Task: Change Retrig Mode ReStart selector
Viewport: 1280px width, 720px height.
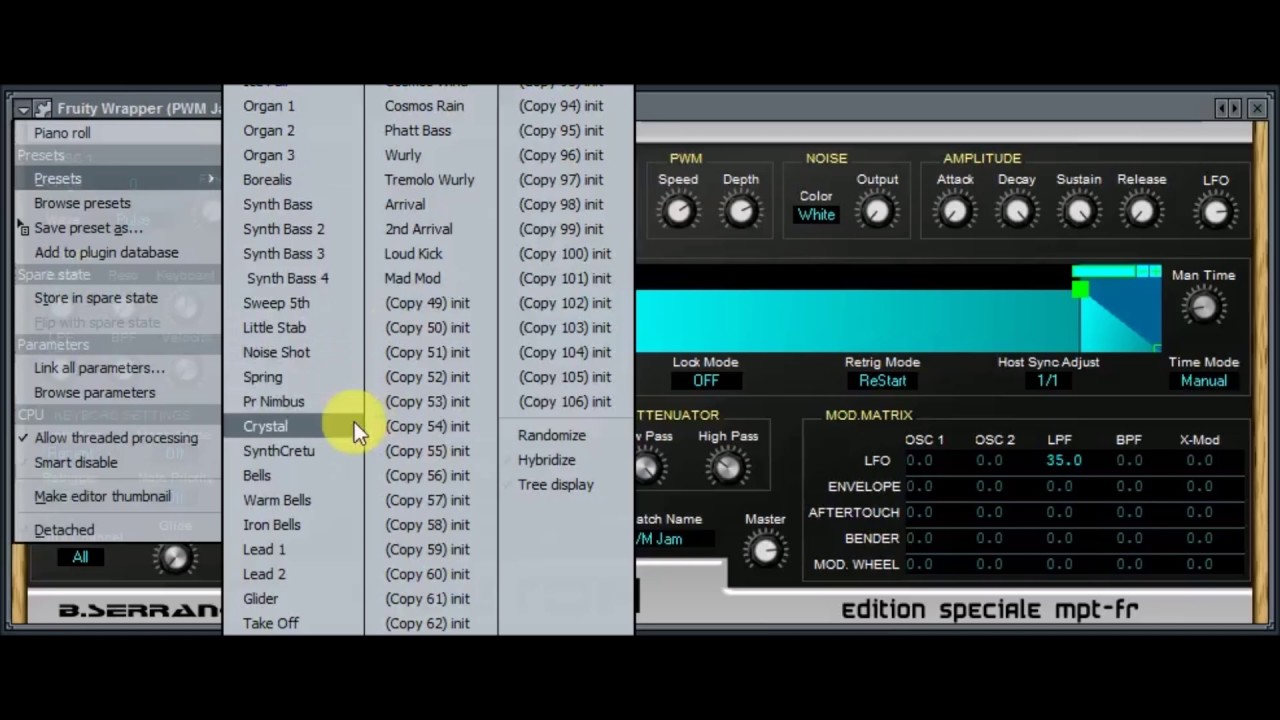Action: (x=882, y=381)
